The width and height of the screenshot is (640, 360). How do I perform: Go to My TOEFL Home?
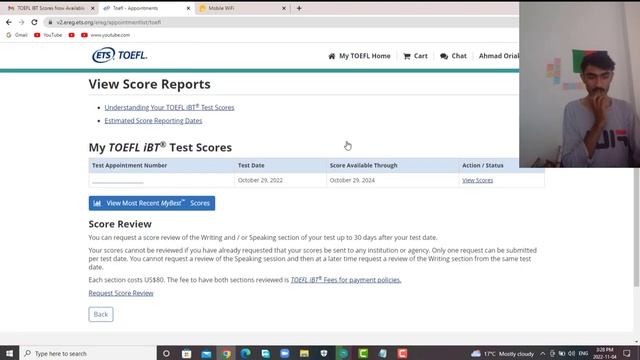click(x=359, y=56)
